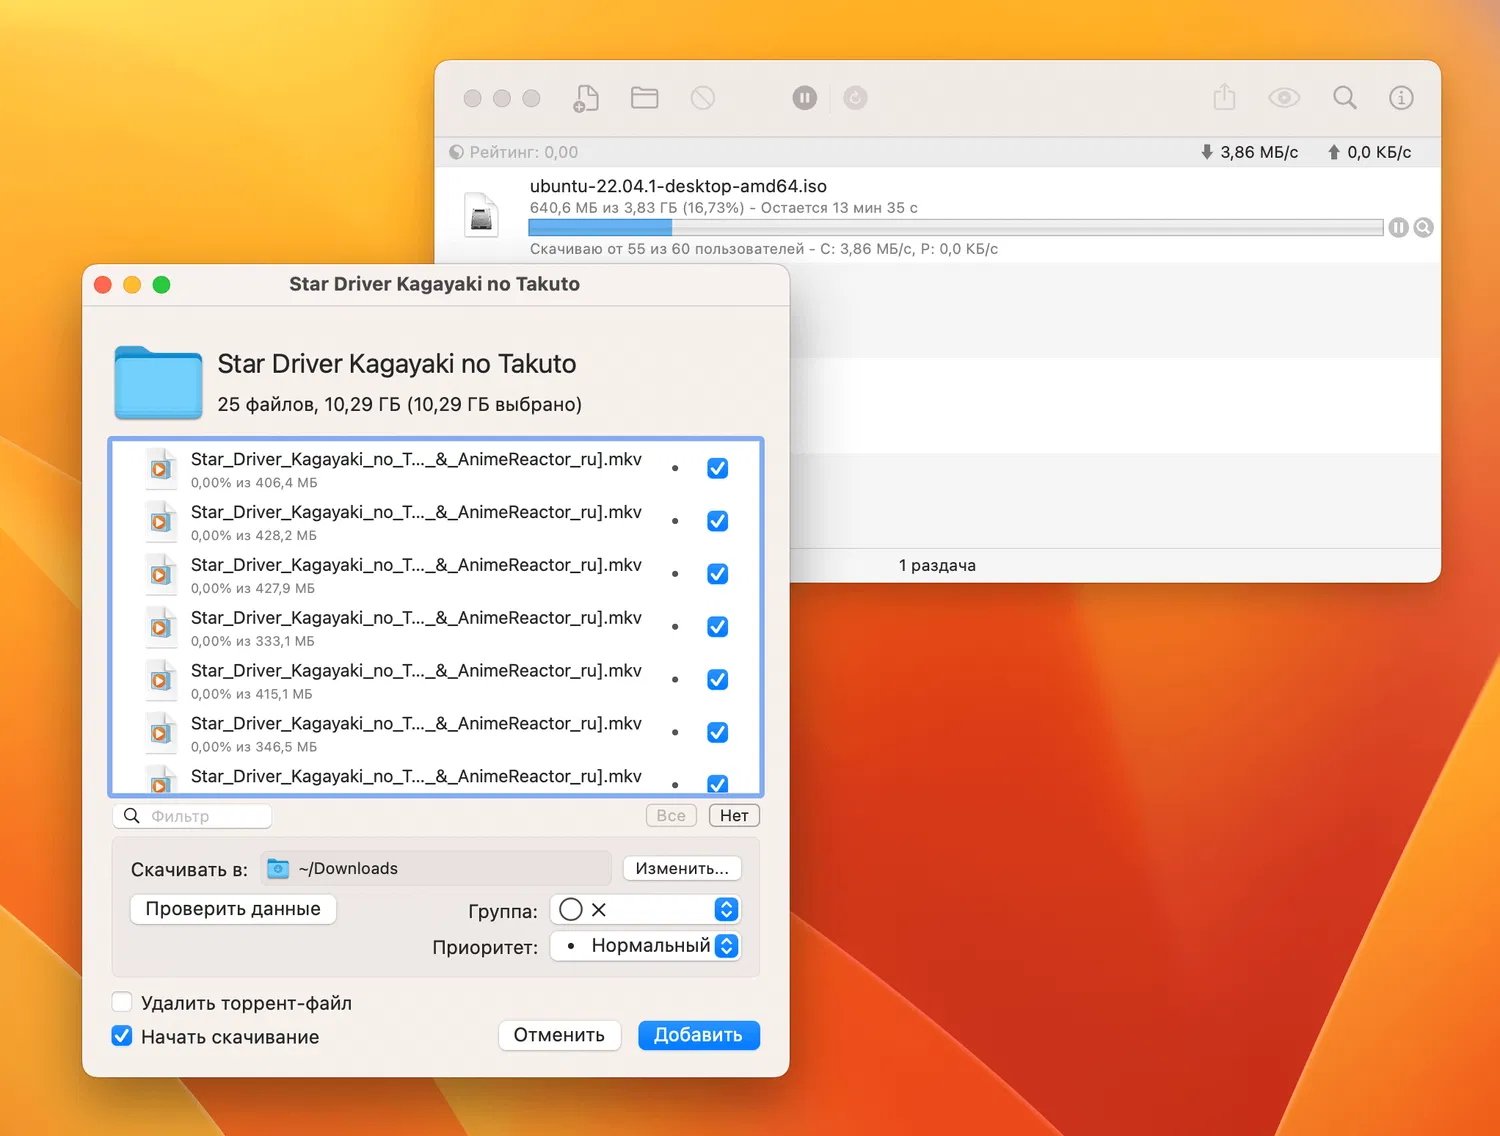Enable the Удалить торрент-файл checkbox
Viewport: 1500px width, 1136px height.
(x=122, y=1002)
